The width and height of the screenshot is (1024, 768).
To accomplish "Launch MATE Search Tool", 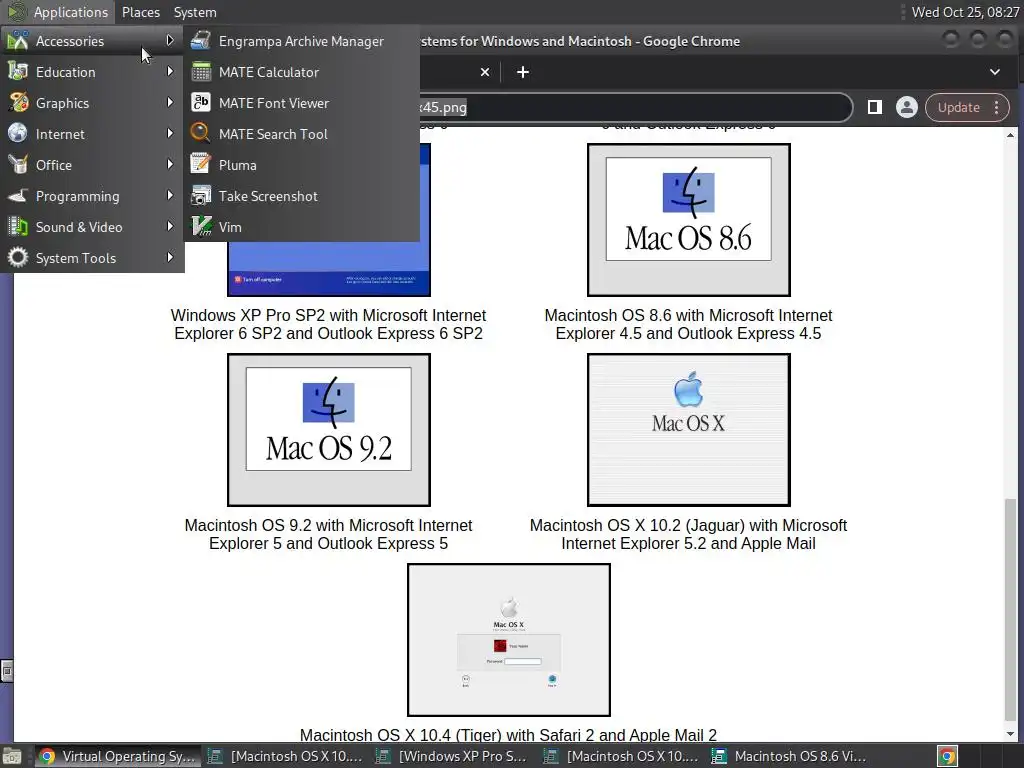I will point(301,134).
